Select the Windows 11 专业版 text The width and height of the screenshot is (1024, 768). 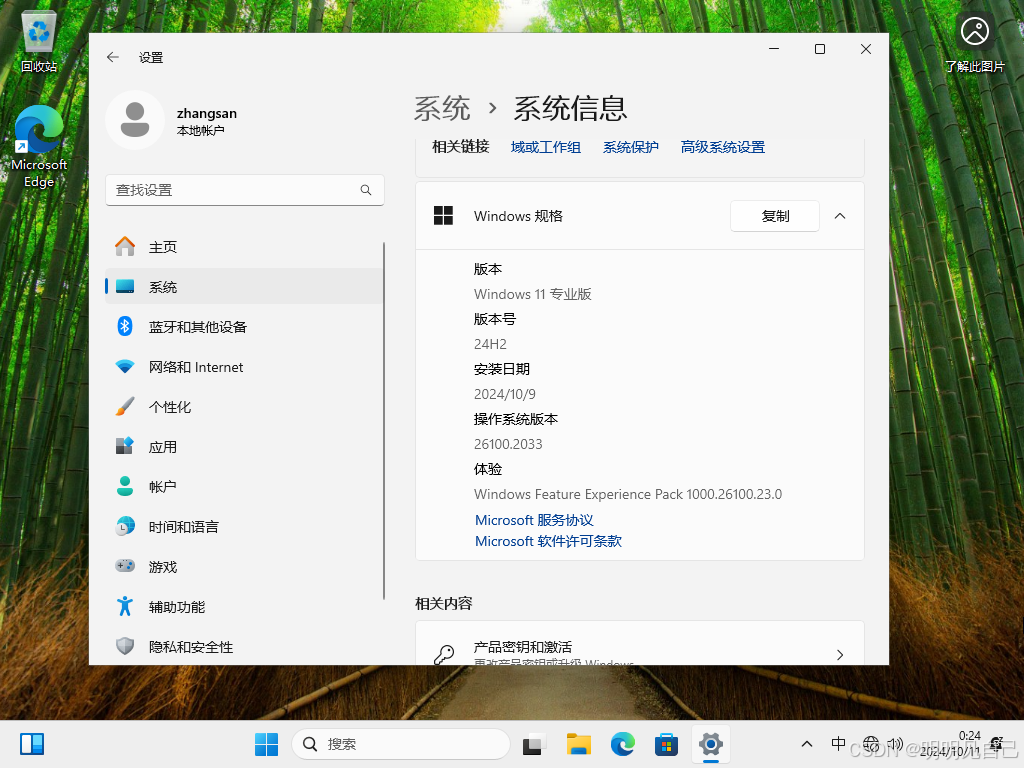click(x=533, y=295)
